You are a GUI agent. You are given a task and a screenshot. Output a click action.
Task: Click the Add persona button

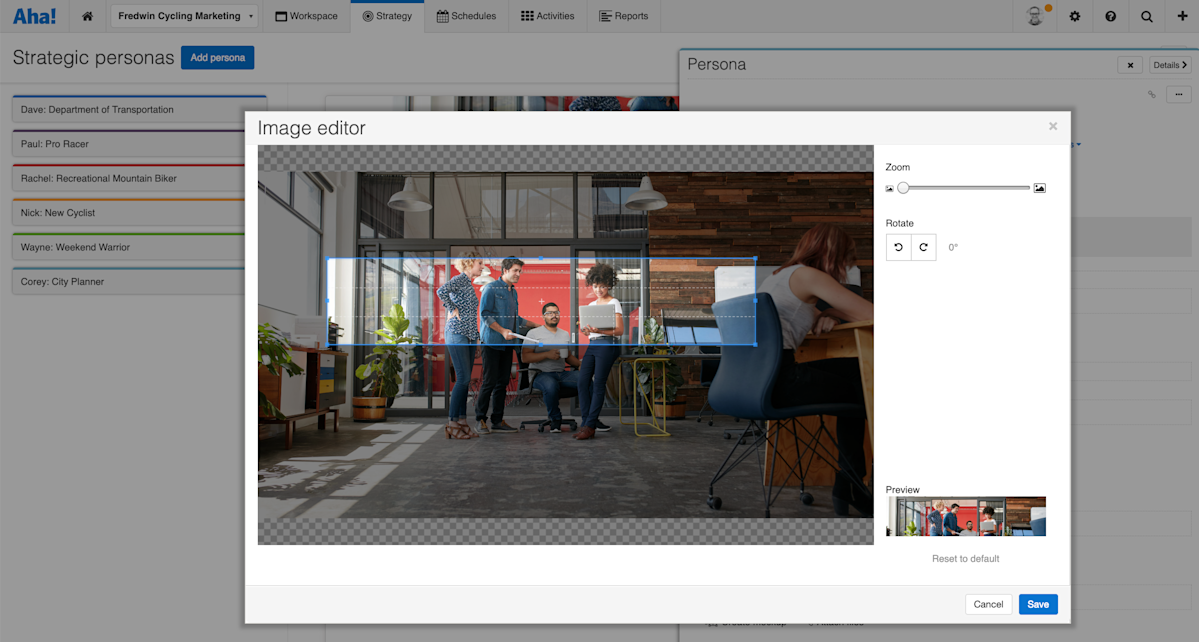pyautogui.click(x=217, y=57)
